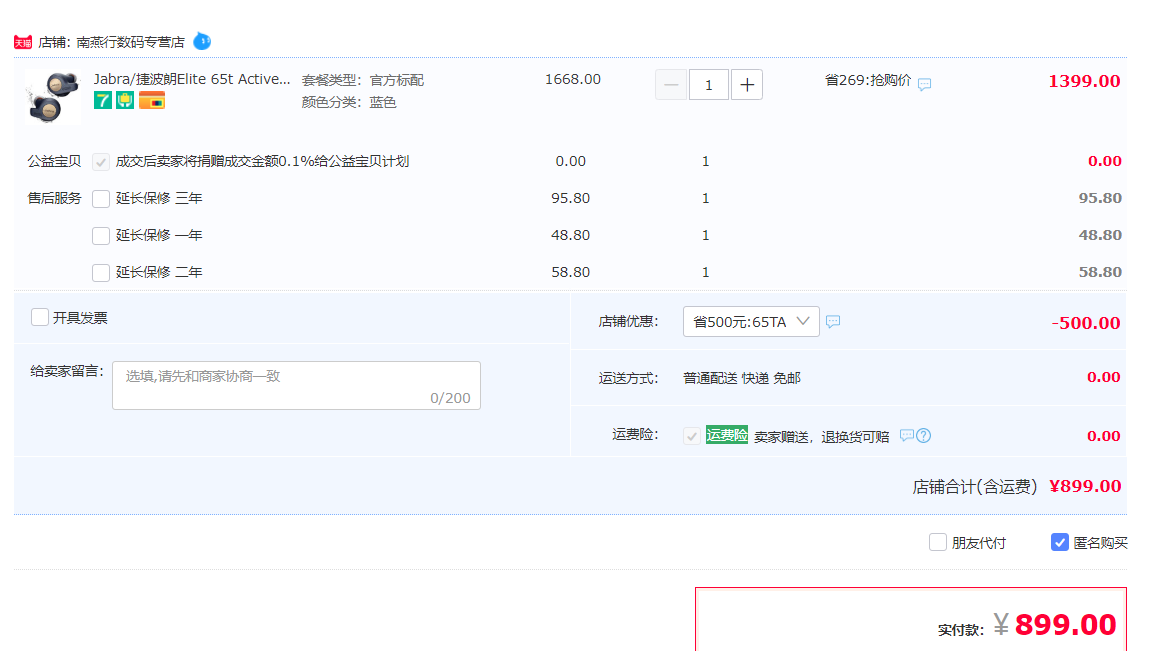The height and width of the screenshot is (651, 1164).
Task: Click the 95.80 three-year warranty unit price
Action: pos(570,198)
